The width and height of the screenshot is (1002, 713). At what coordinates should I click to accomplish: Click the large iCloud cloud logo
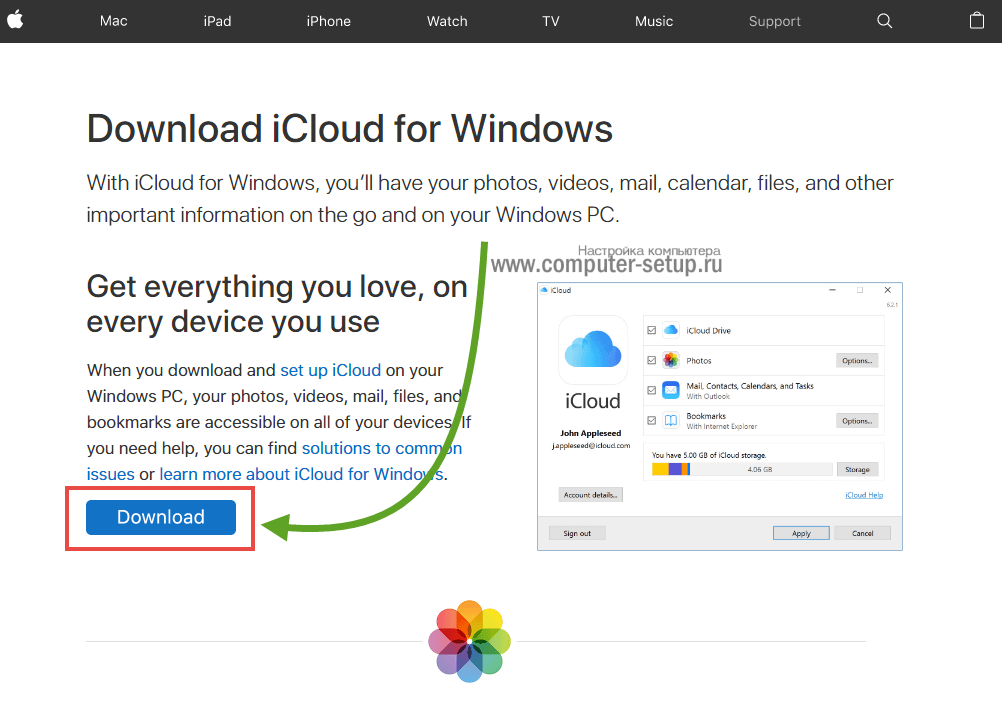coord(593,351)
